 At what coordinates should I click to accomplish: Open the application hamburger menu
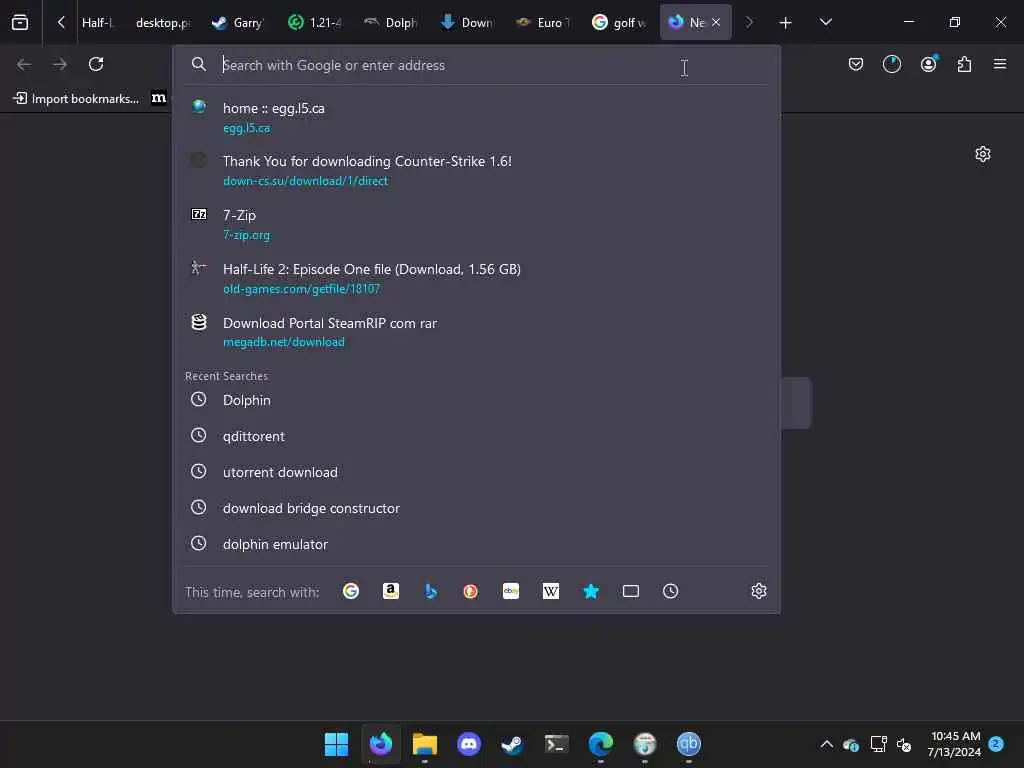point(1000,64)
